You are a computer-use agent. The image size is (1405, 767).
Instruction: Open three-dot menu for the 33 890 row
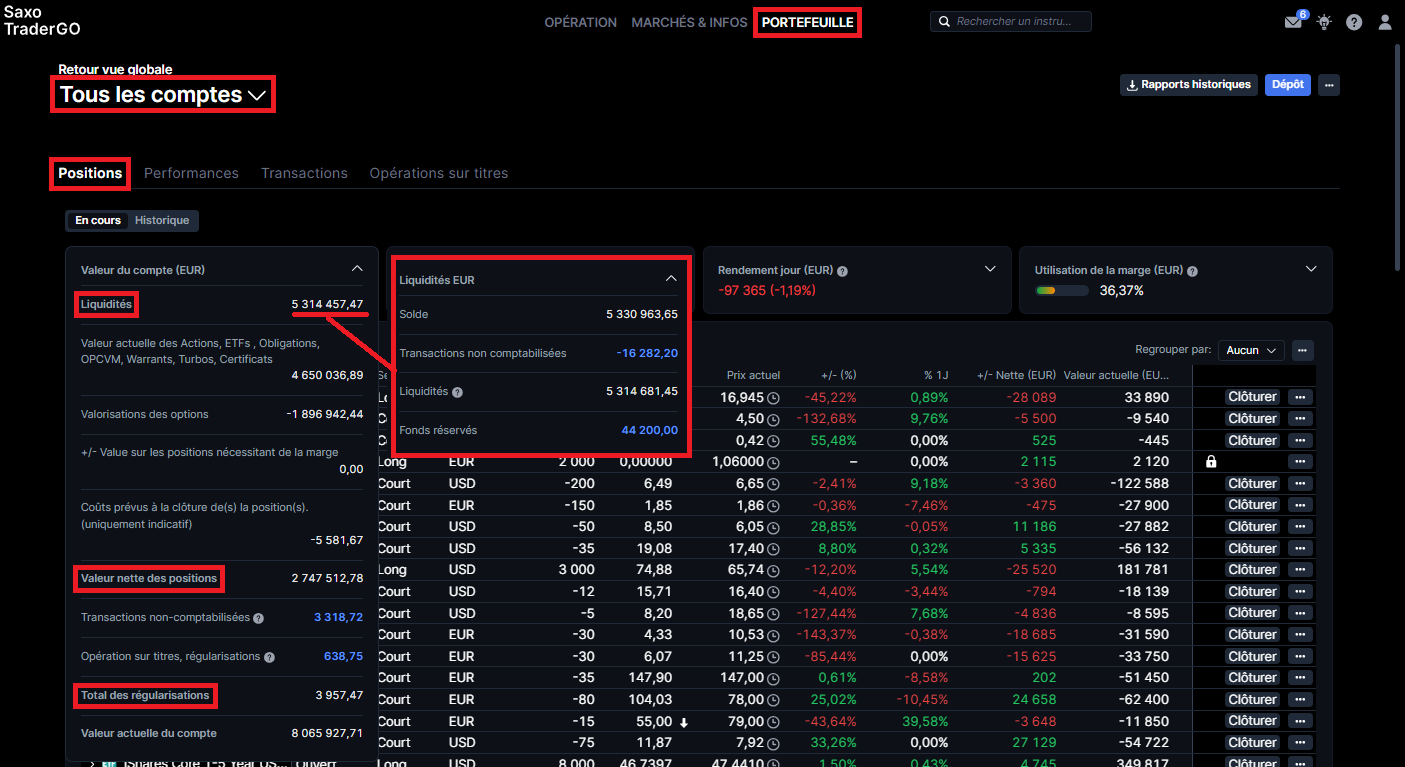tap(1300, 397)
